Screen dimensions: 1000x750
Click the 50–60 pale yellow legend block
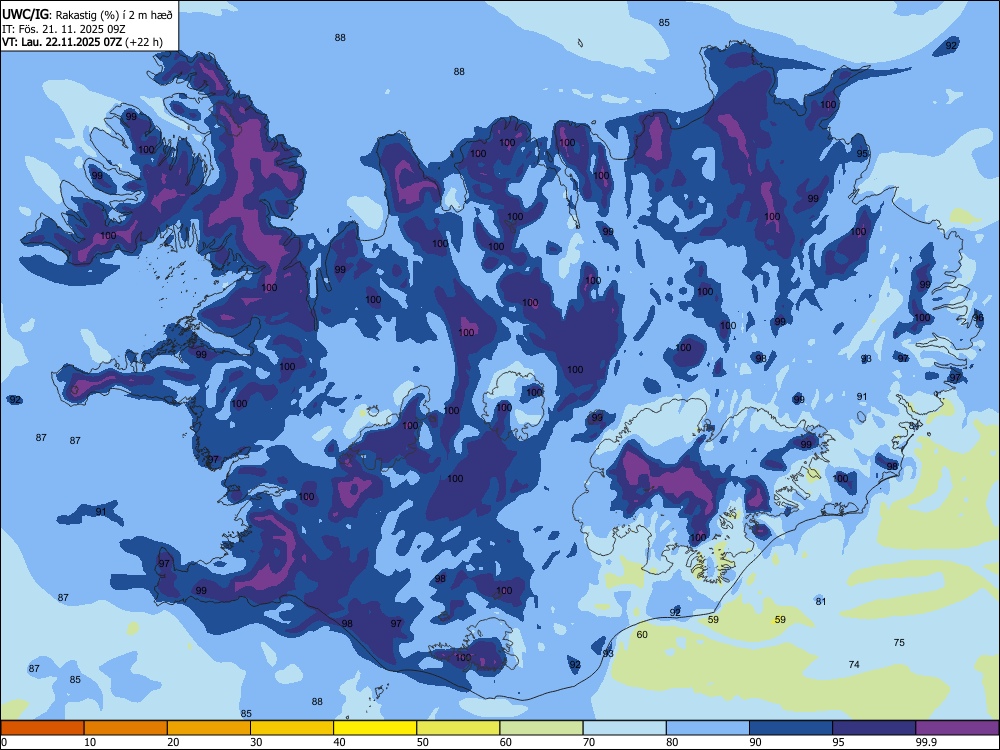pyautogui.click(x=458, y=728)
